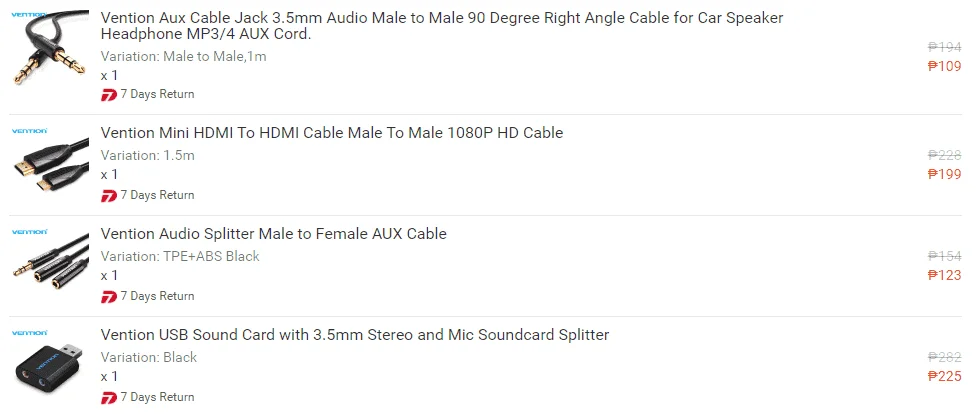Image resolution: width=978 pixels, height=414 pixels.
Task: Click the 7 Days Return label under HDMI cable
Action: point(157,195)
